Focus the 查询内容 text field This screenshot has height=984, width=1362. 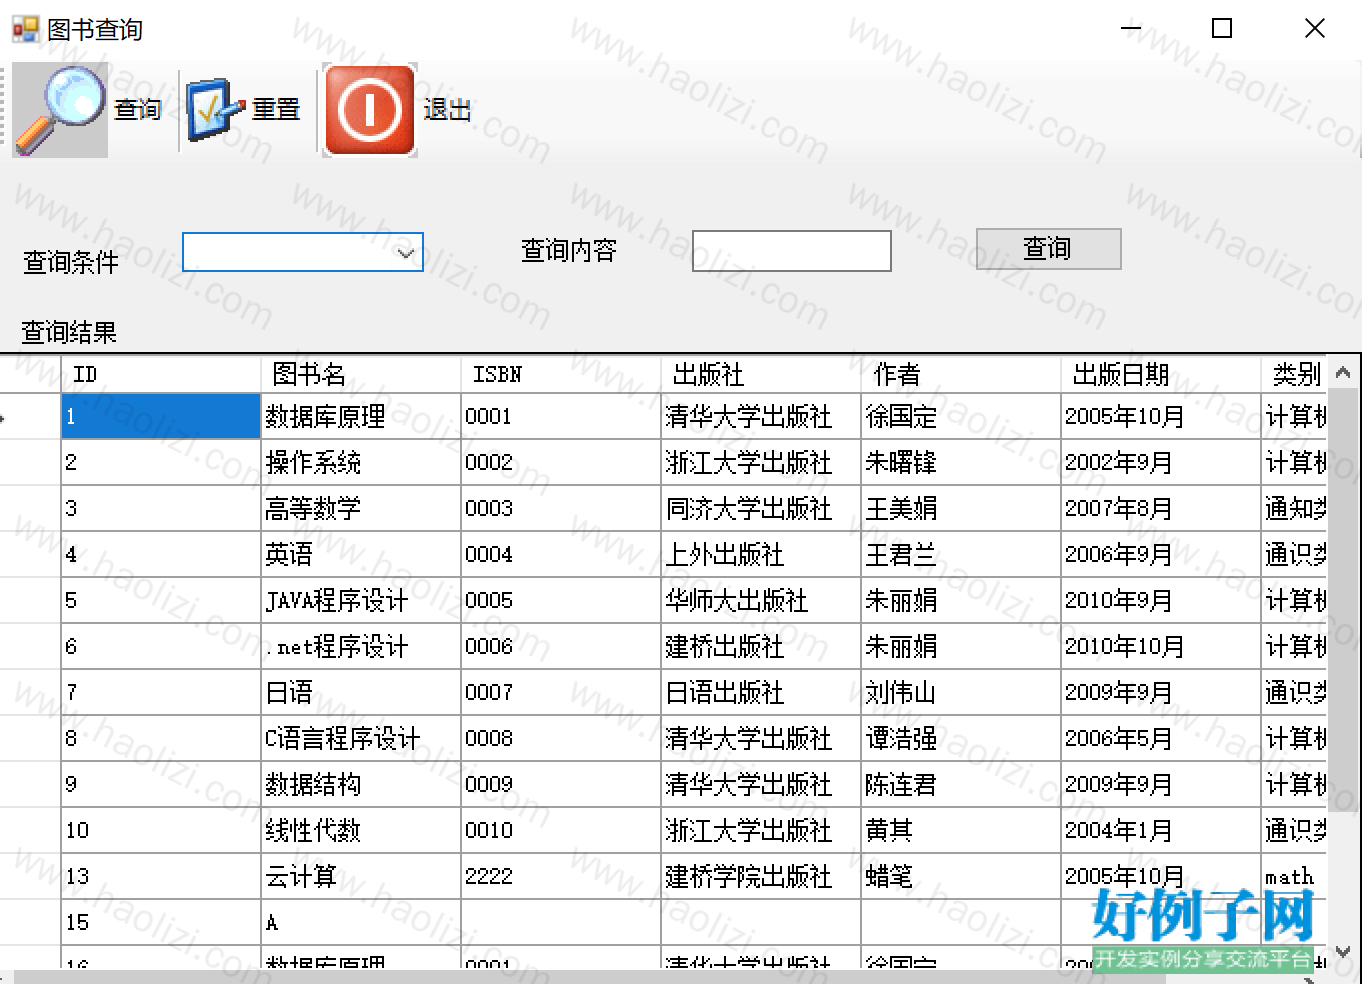(791, 251)
